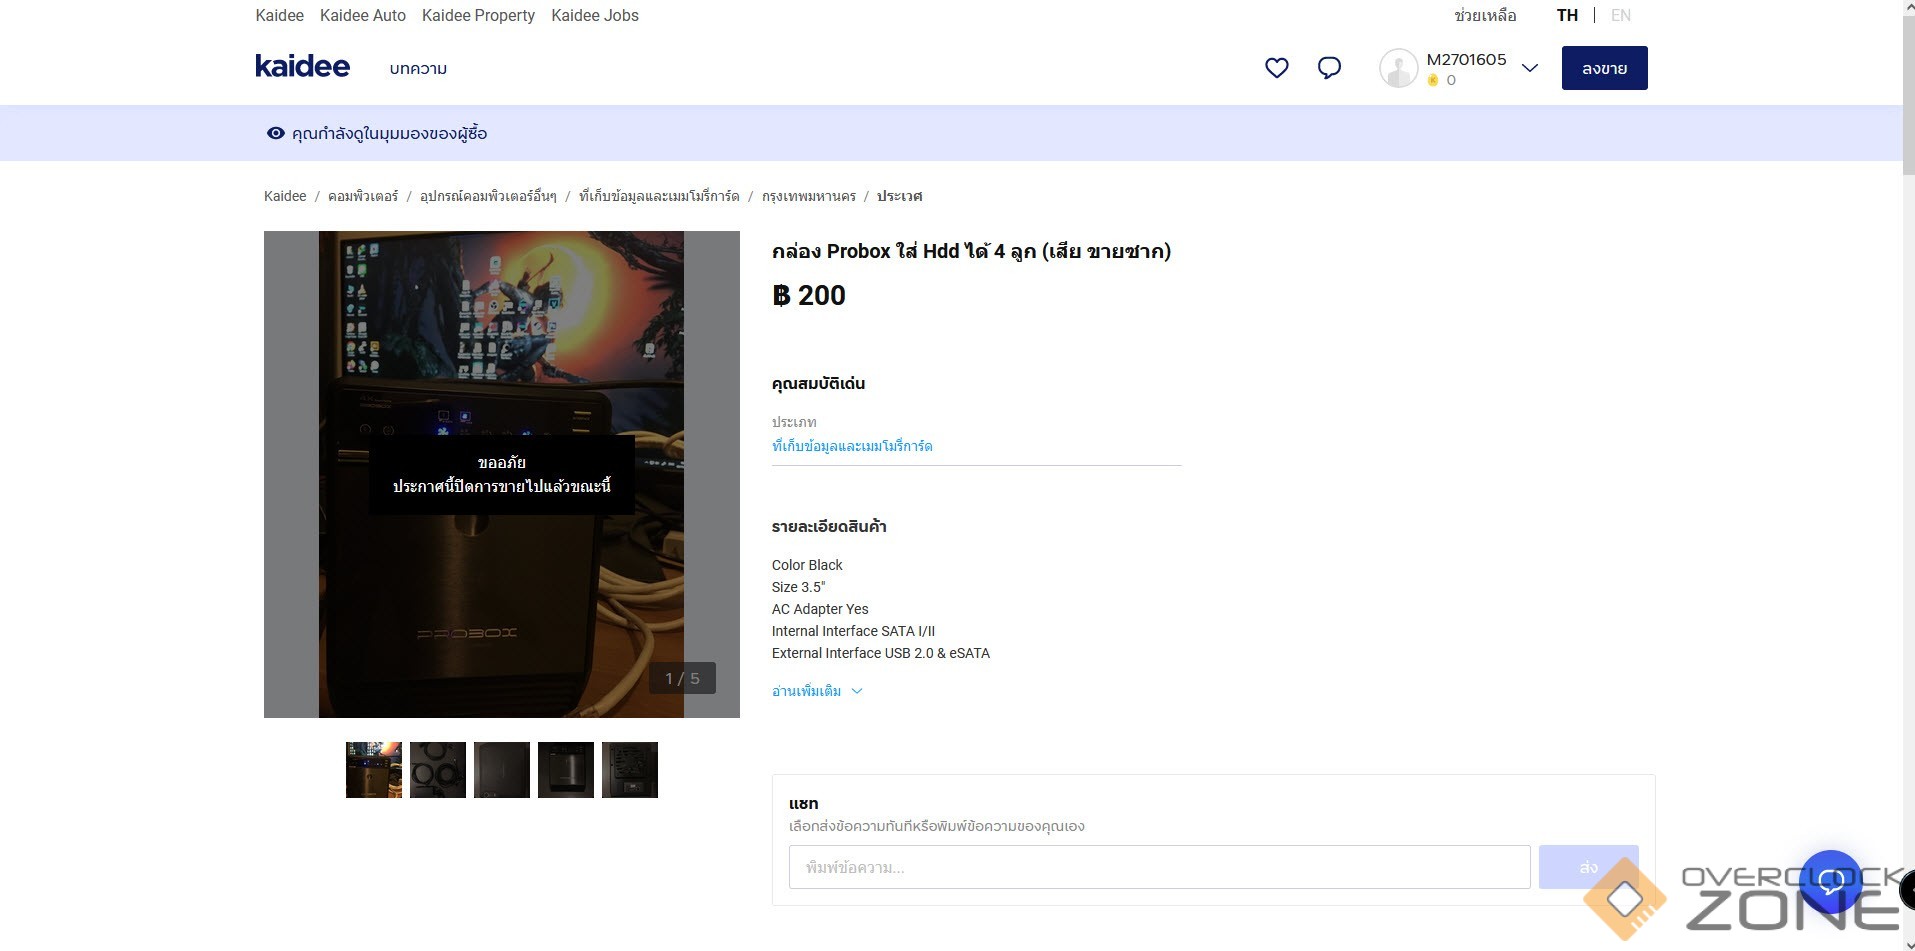Open Kaidee Property from top navigation
This screenshot has height=951, width=1915.
tap(478, 15)
